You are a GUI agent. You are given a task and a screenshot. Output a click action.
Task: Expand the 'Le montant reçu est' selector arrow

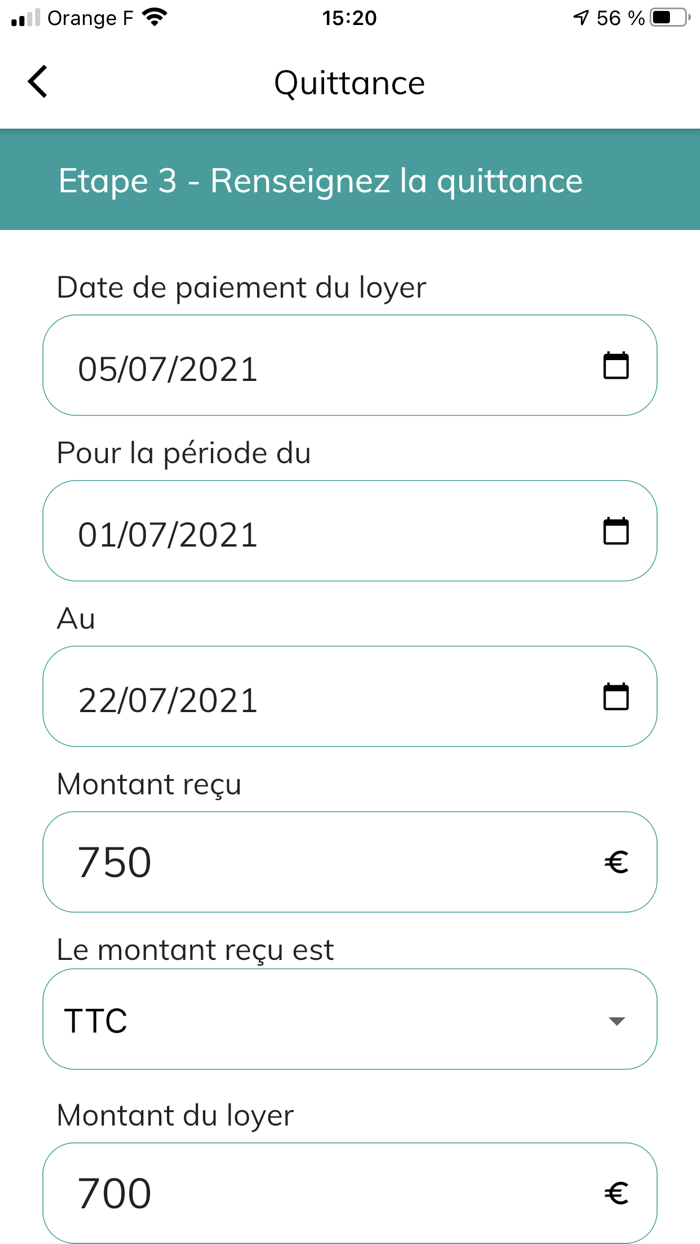point(617,1021)
